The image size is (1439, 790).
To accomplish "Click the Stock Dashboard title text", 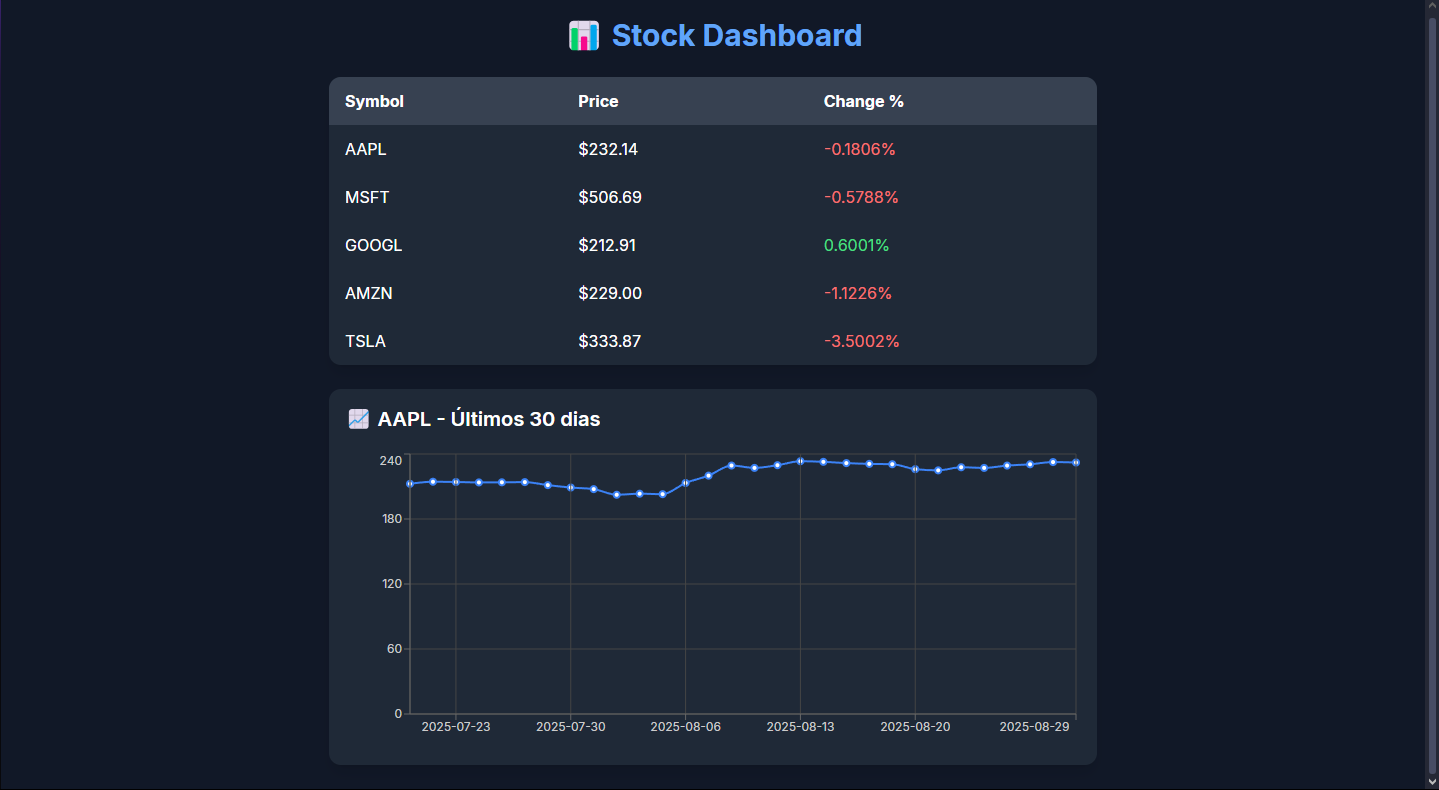I will coord(736,36).
